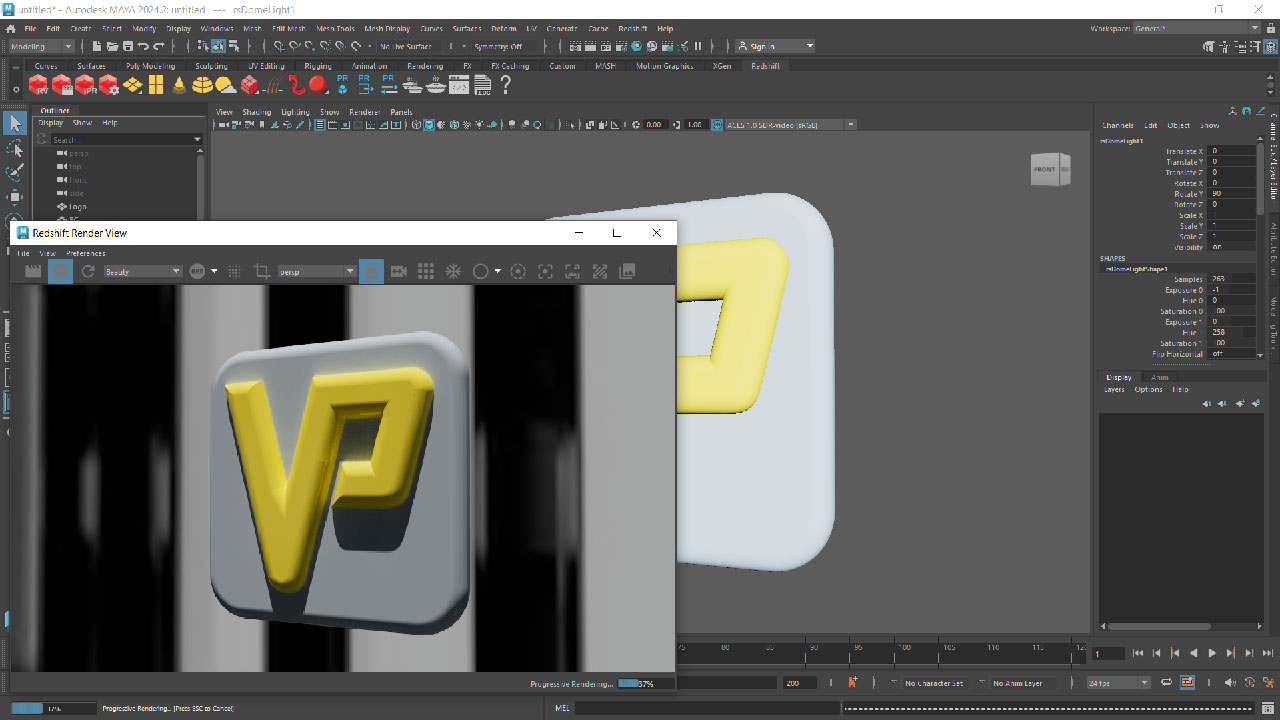1280x720 pixels.
Task: Open the ACES color space dropdown in viewport
Action: pos(790,125)
